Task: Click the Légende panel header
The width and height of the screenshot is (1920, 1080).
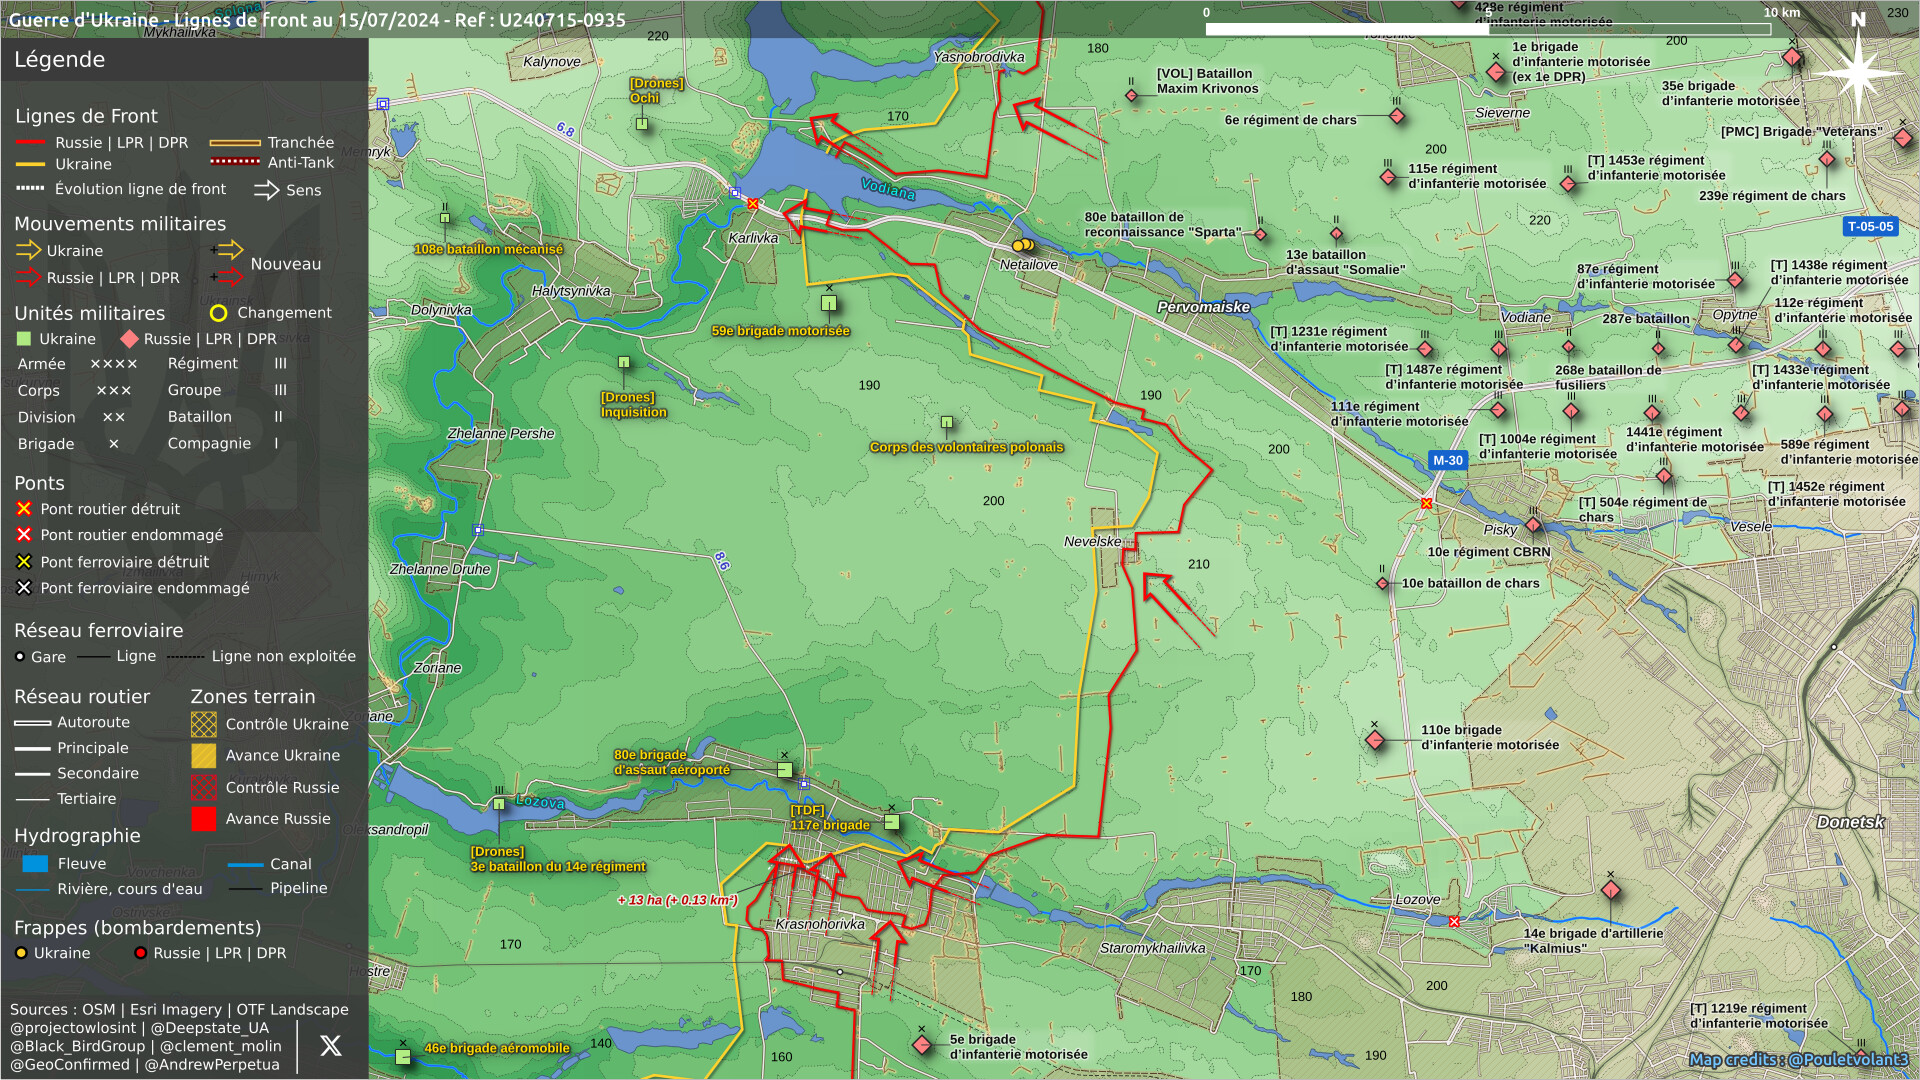Action: tap(60, 60)
